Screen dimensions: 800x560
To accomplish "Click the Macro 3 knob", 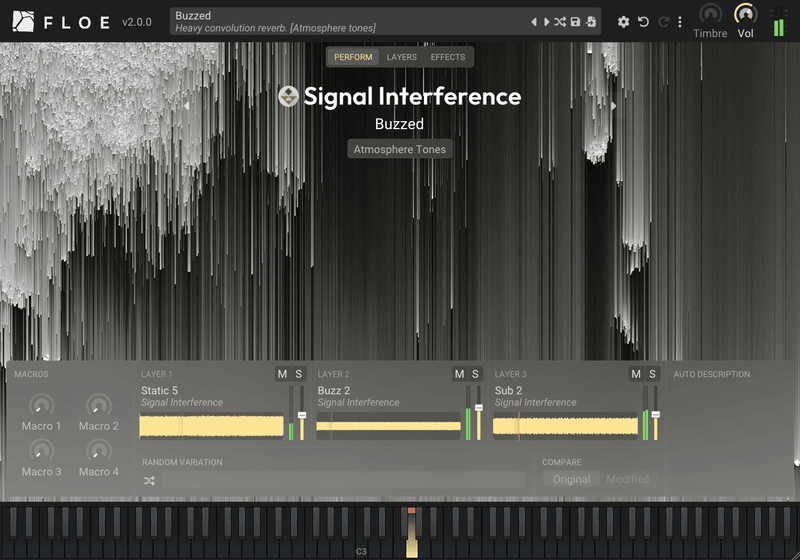I will coord(41,451).
